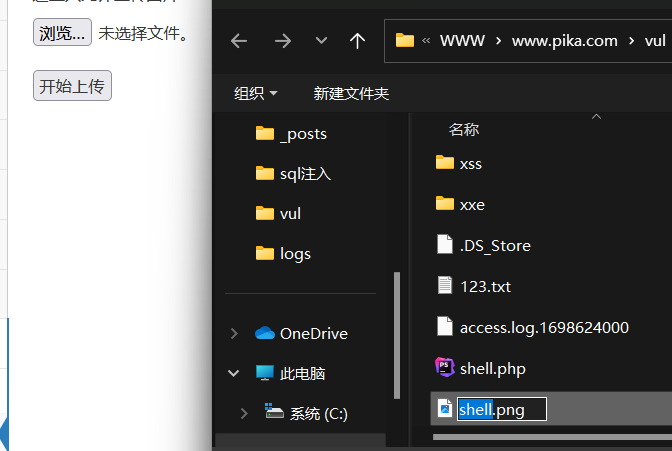Select the xss folder icon
The image size is (672, 451).
tap(445, 163)
